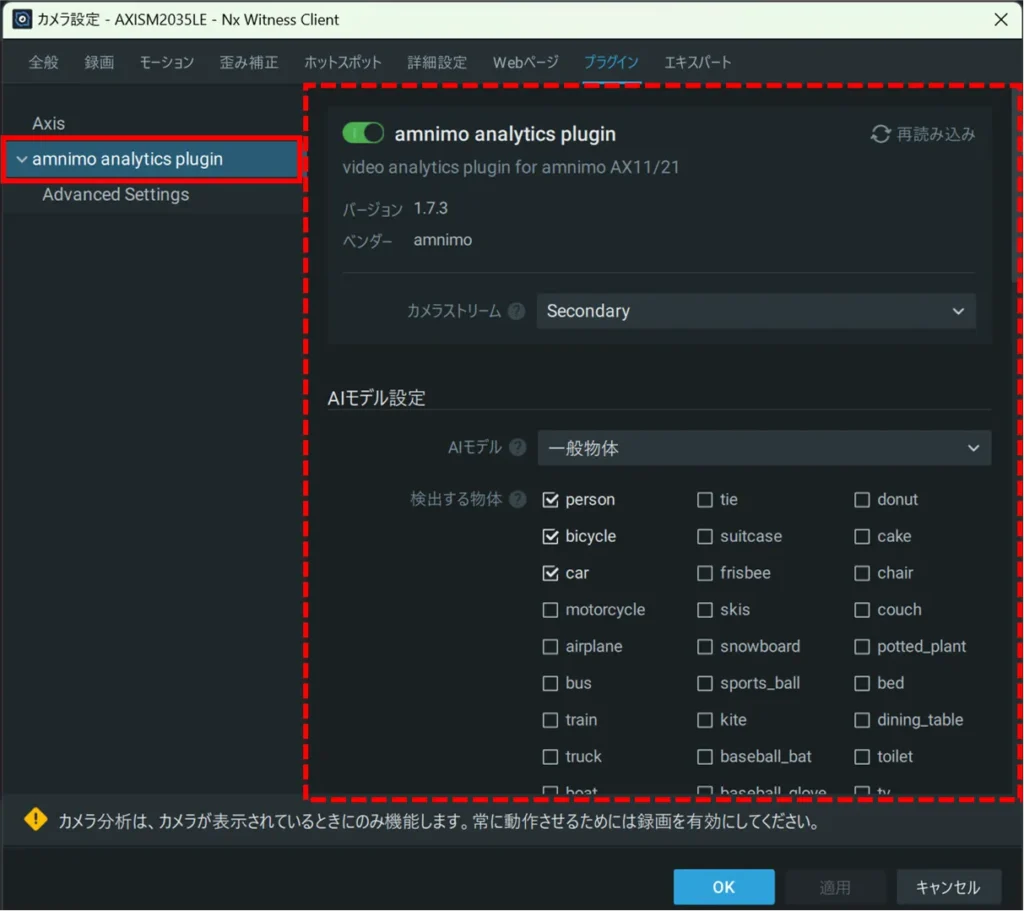
Task: Click the reload icon next to 再読み込み
Action: tap(880, 134)
